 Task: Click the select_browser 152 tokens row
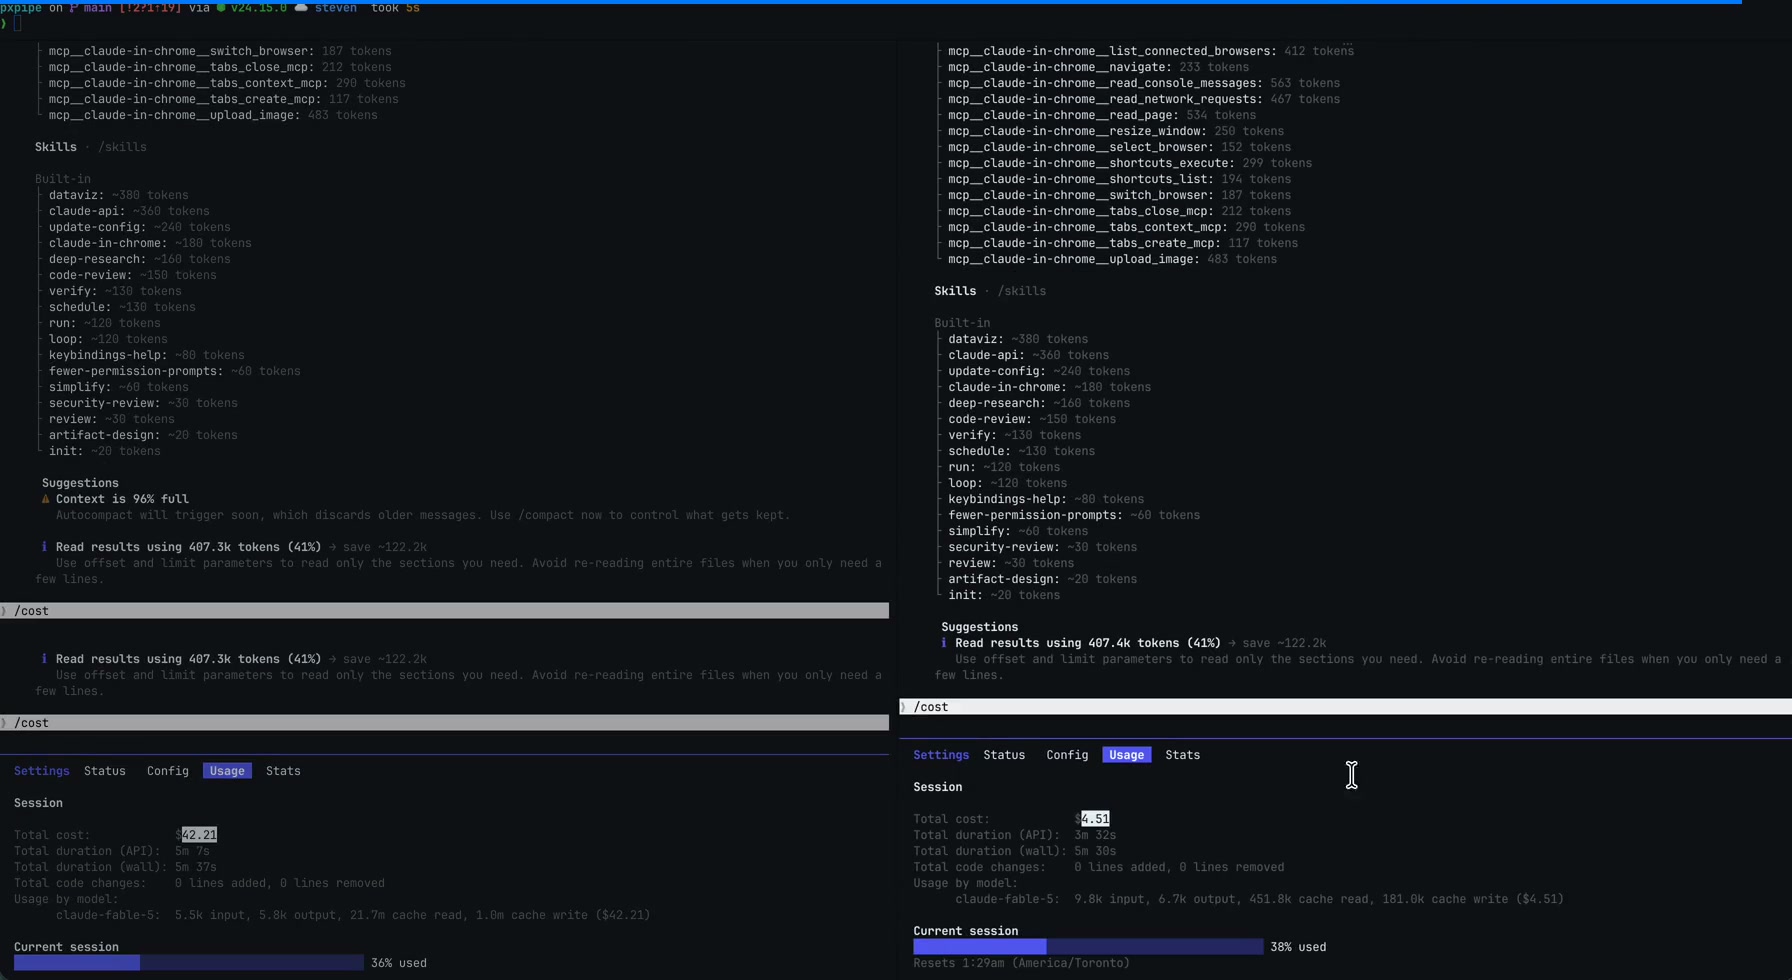coord(1119,147)
